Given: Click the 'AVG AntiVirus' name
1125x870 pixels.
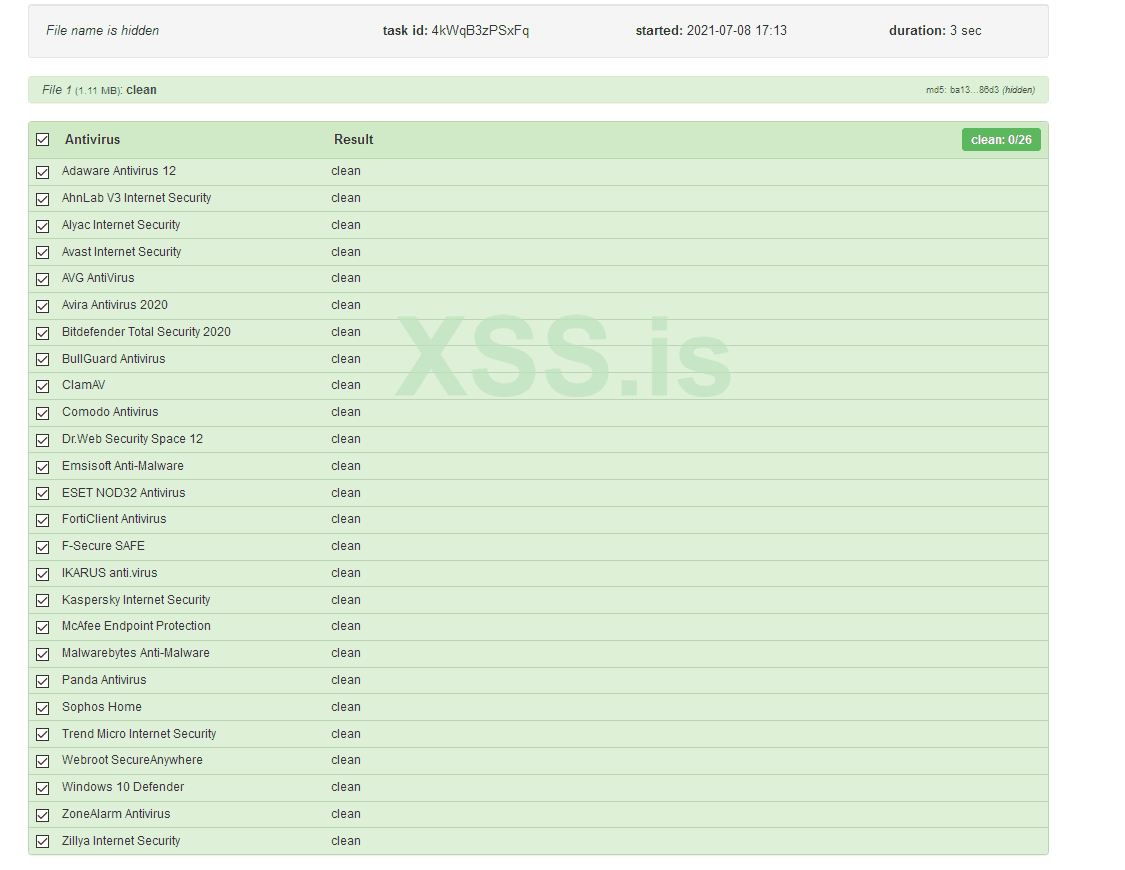Looking at the screenshot, I should pyautogui.click(x=98, y=278).
